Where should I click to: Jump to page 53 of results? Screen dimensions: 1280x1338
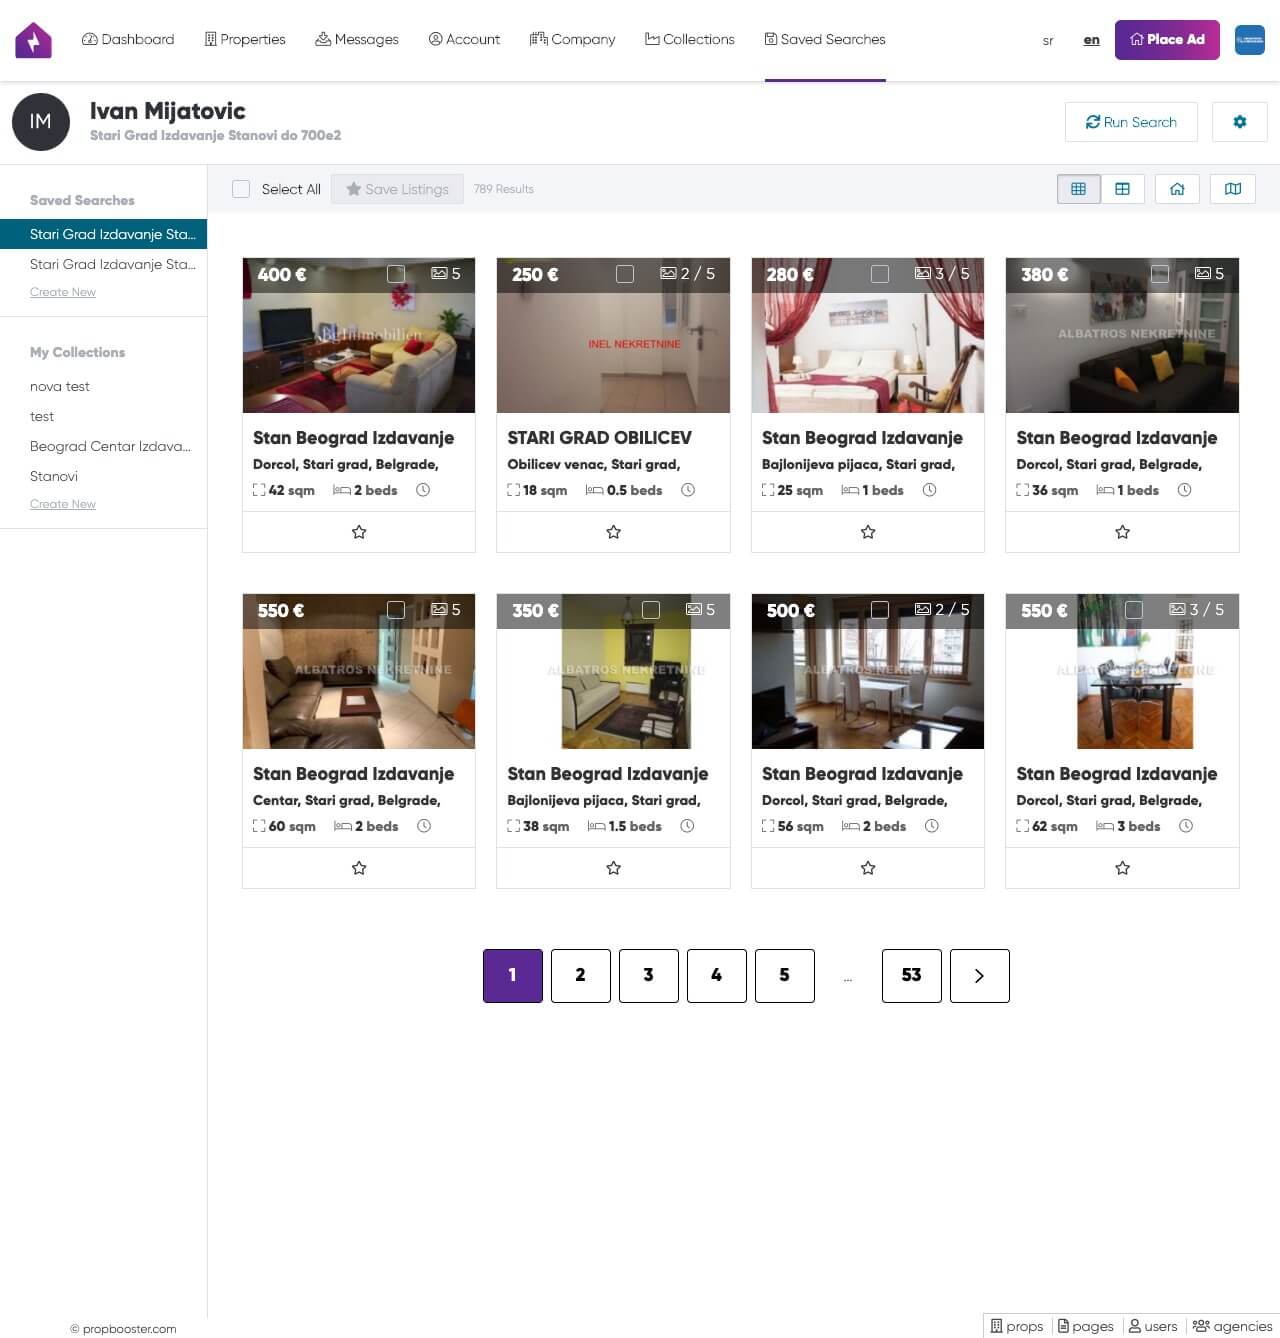(x=911, y=975)
